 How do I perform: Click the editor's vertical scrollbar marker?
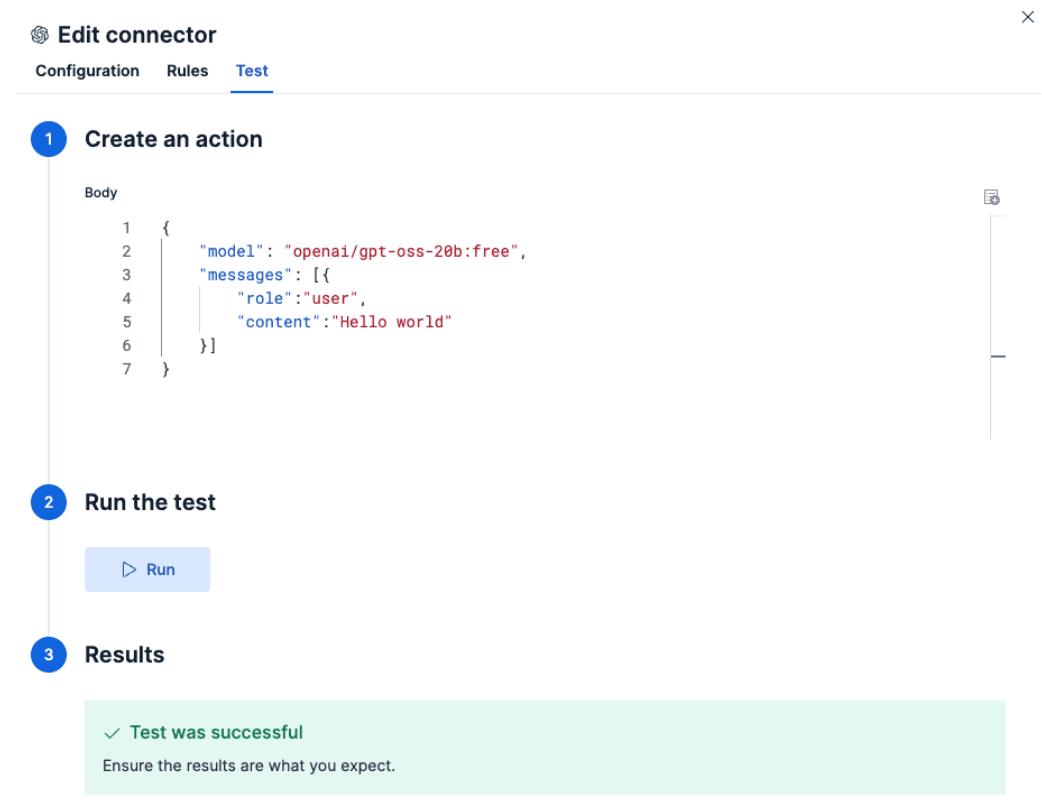tap(997, 356)
